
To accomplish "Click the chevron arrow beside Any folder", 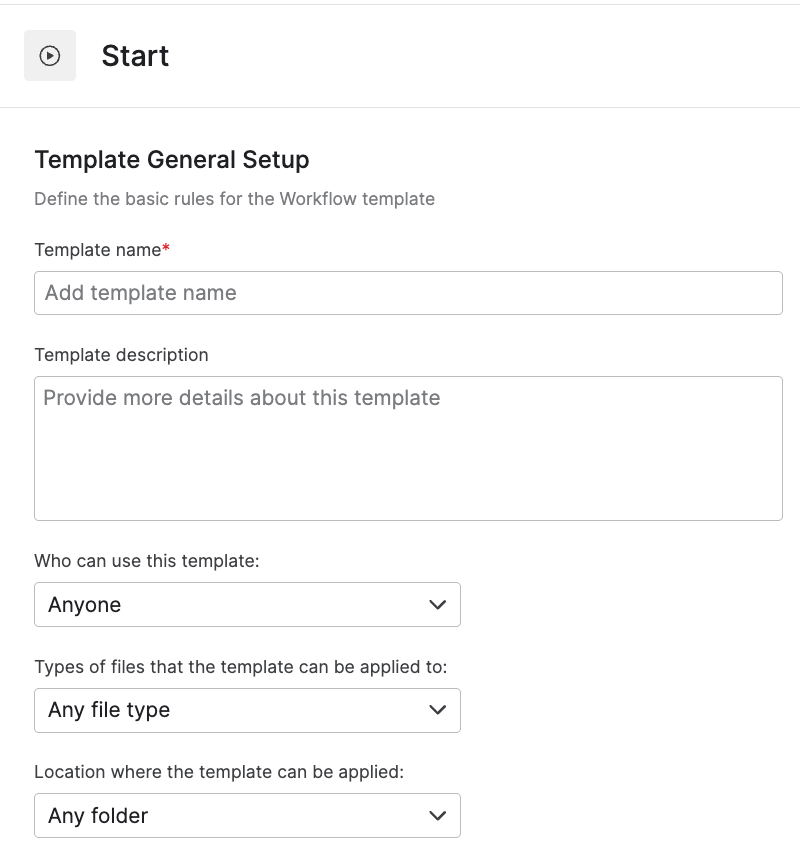I will coord(437,816).
